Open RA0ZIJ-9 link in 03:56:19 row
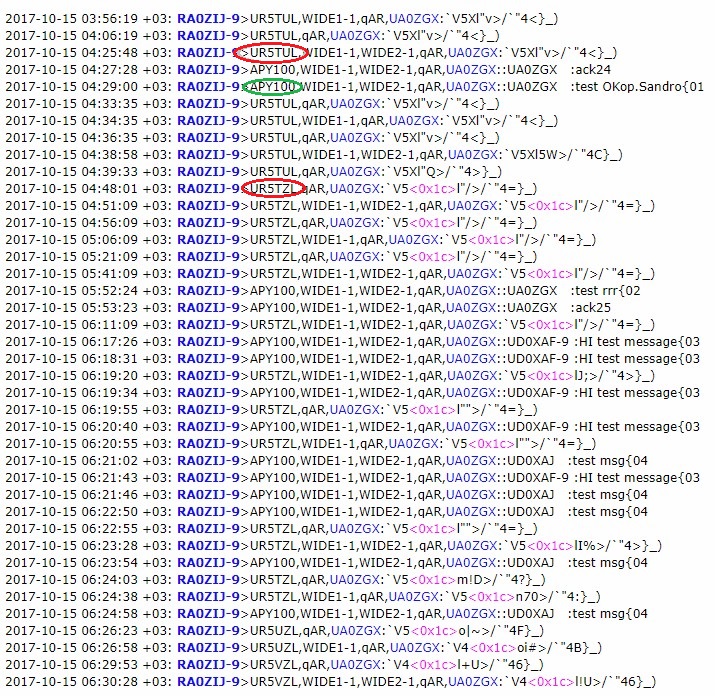 pos(207,16)
